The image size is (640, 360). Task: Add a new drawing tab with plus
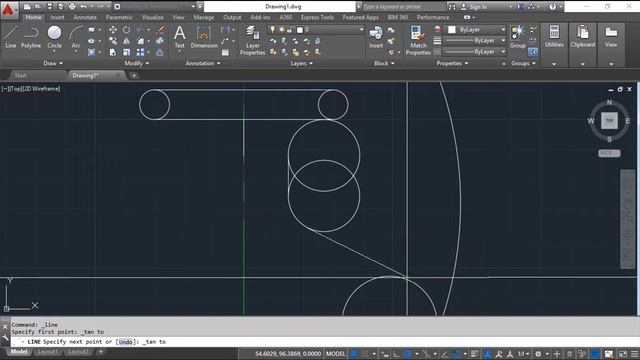coord(134,76)
